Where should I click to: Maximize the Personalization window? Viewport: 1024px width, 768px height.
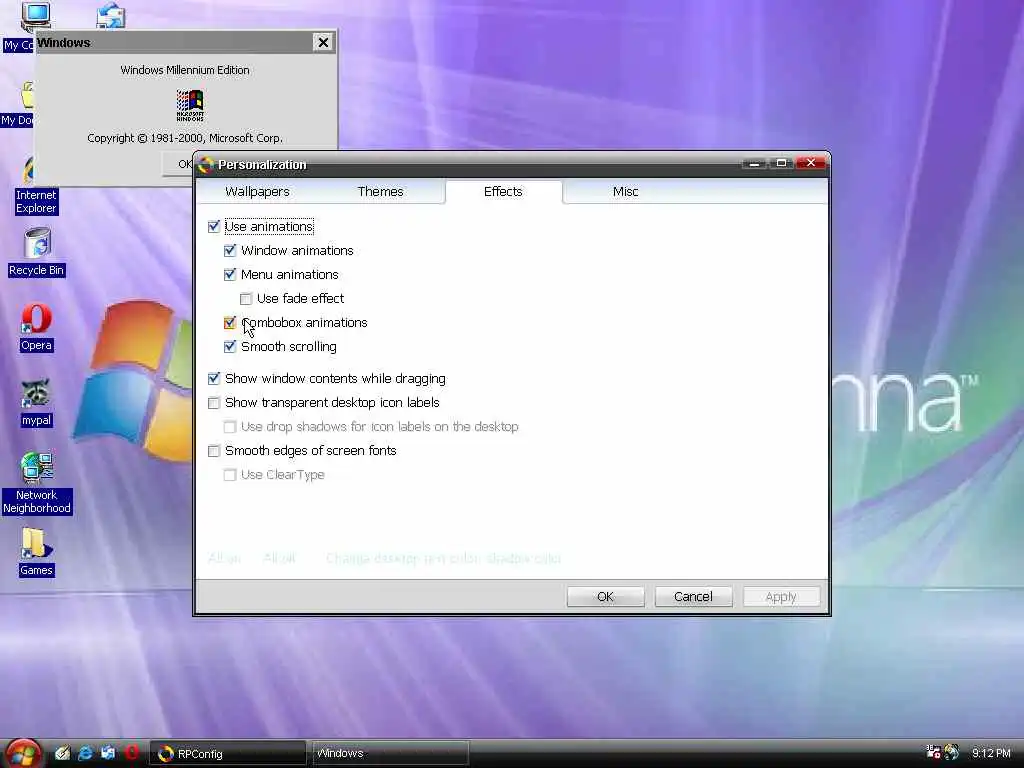point(781,163)
